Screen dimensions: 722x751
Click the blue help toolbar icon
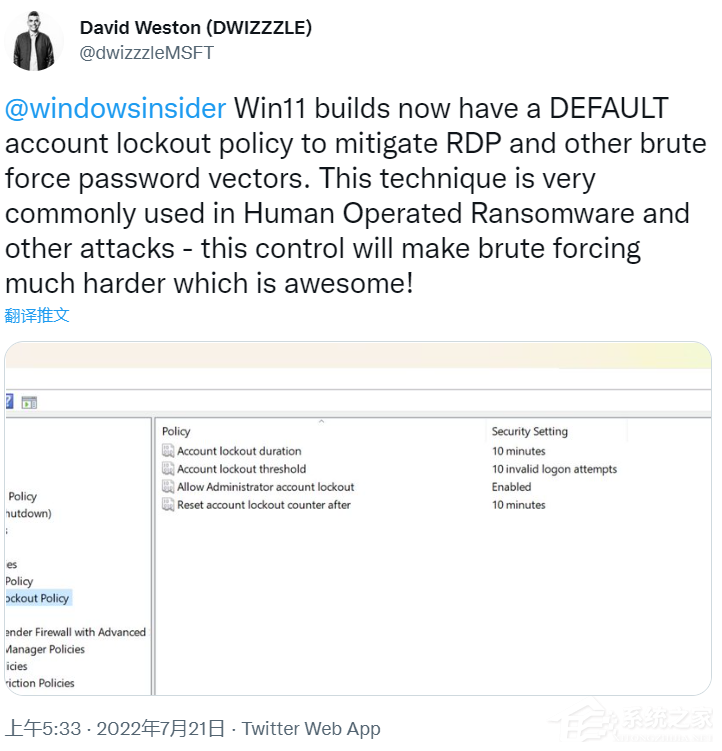9,403
